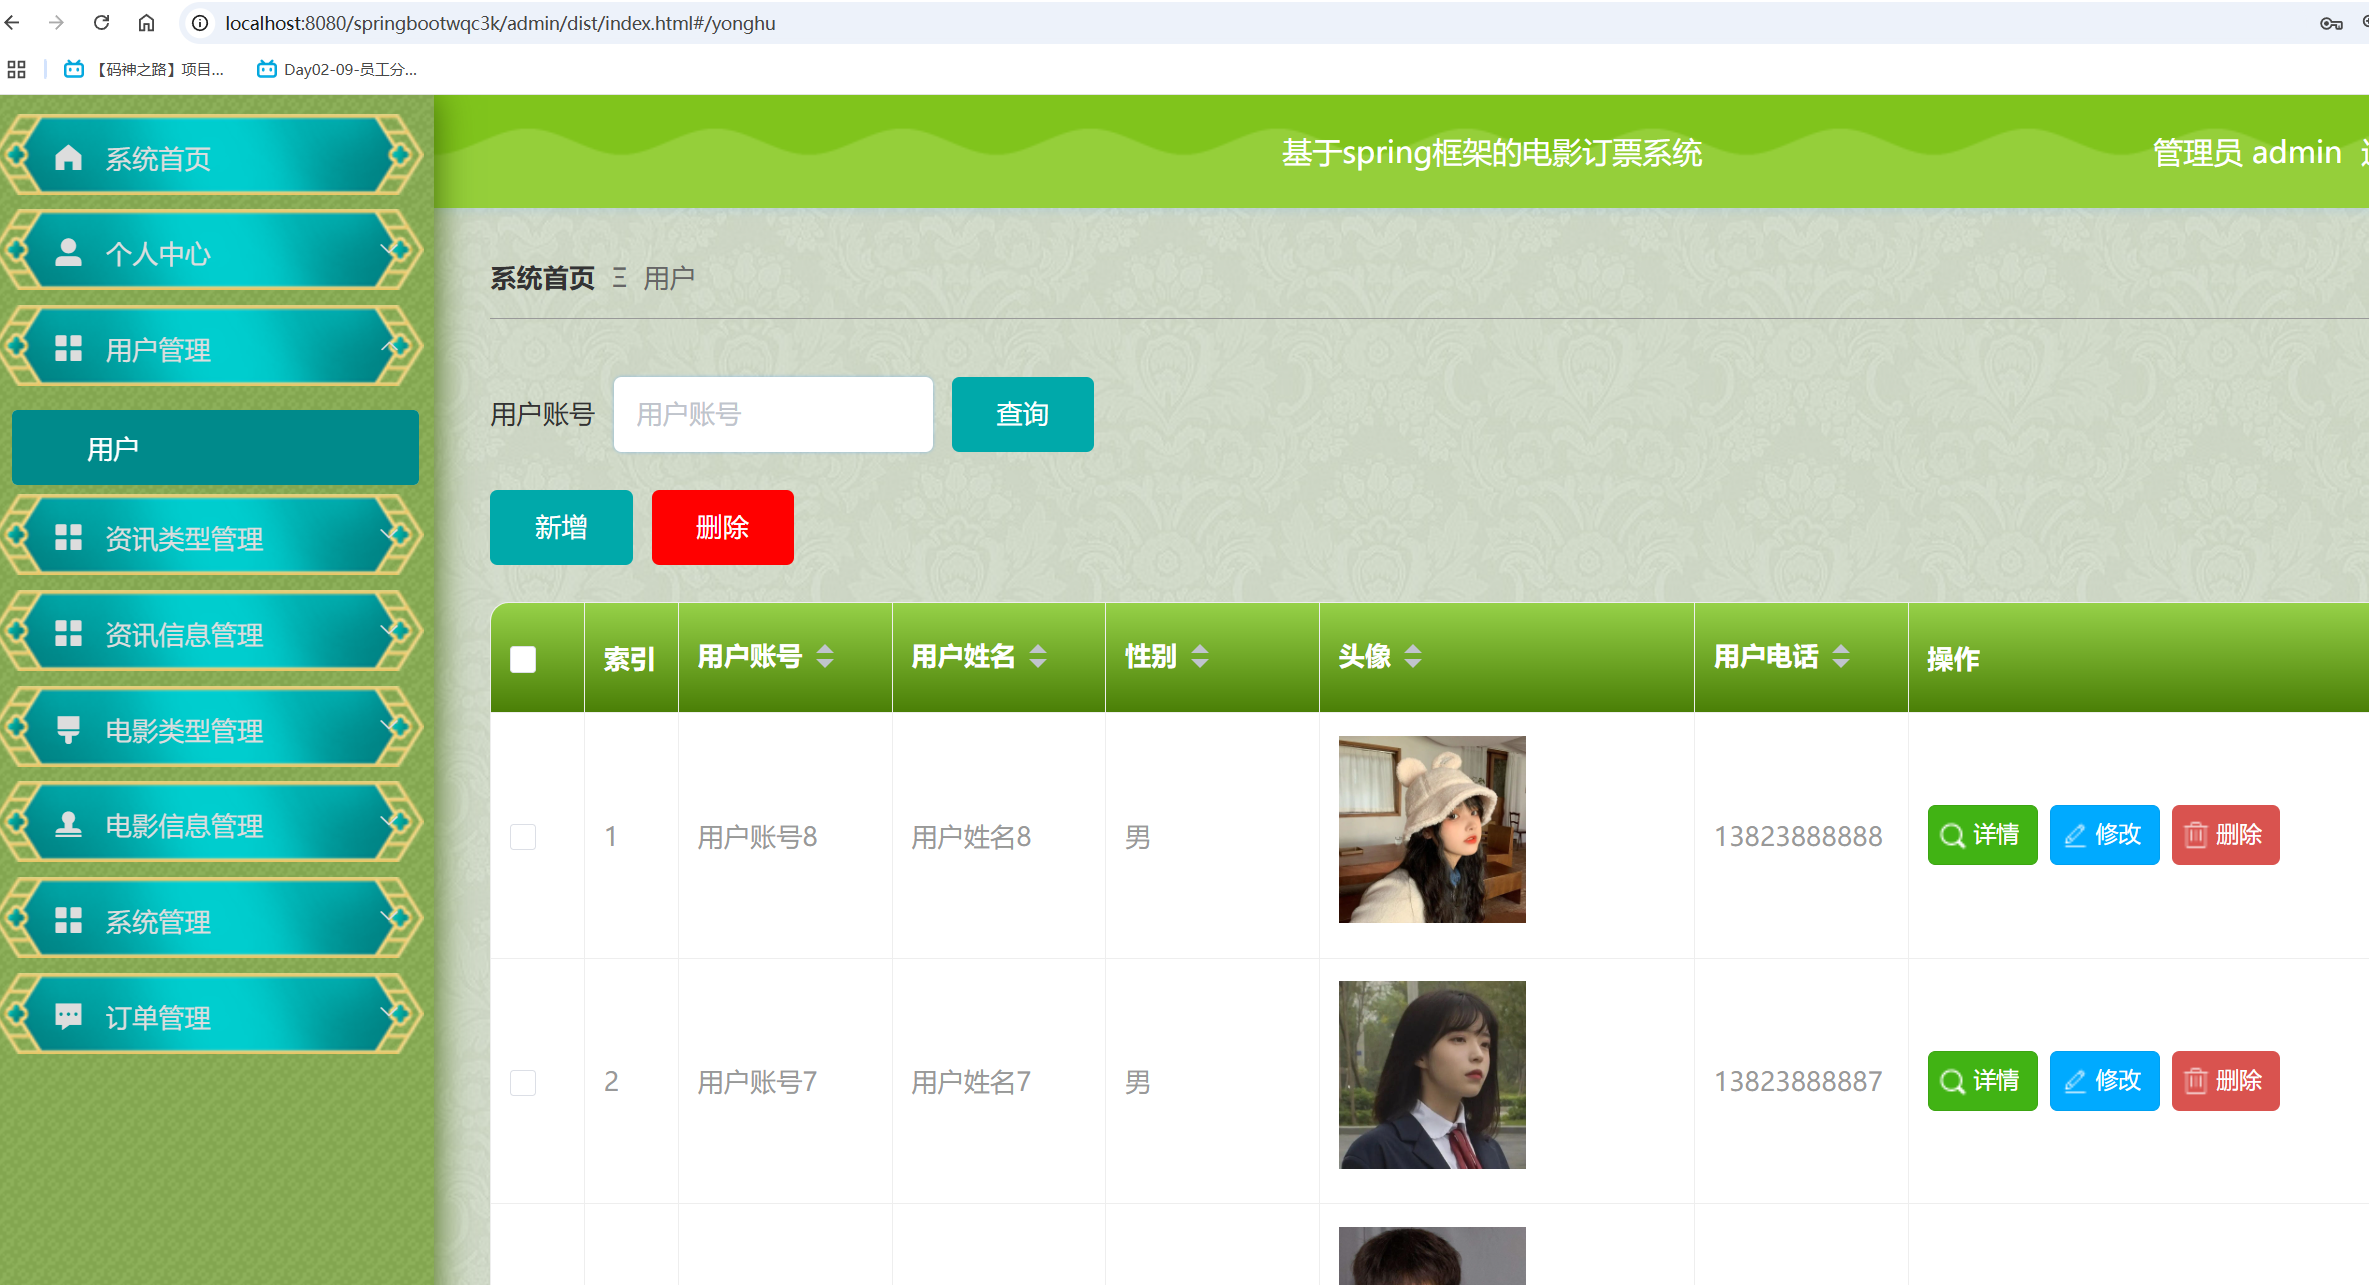Sort by the 用户账号 column arrows
Image resolution: width=2369 pixels, height=1285 pixels.
[x=825, y=657]
